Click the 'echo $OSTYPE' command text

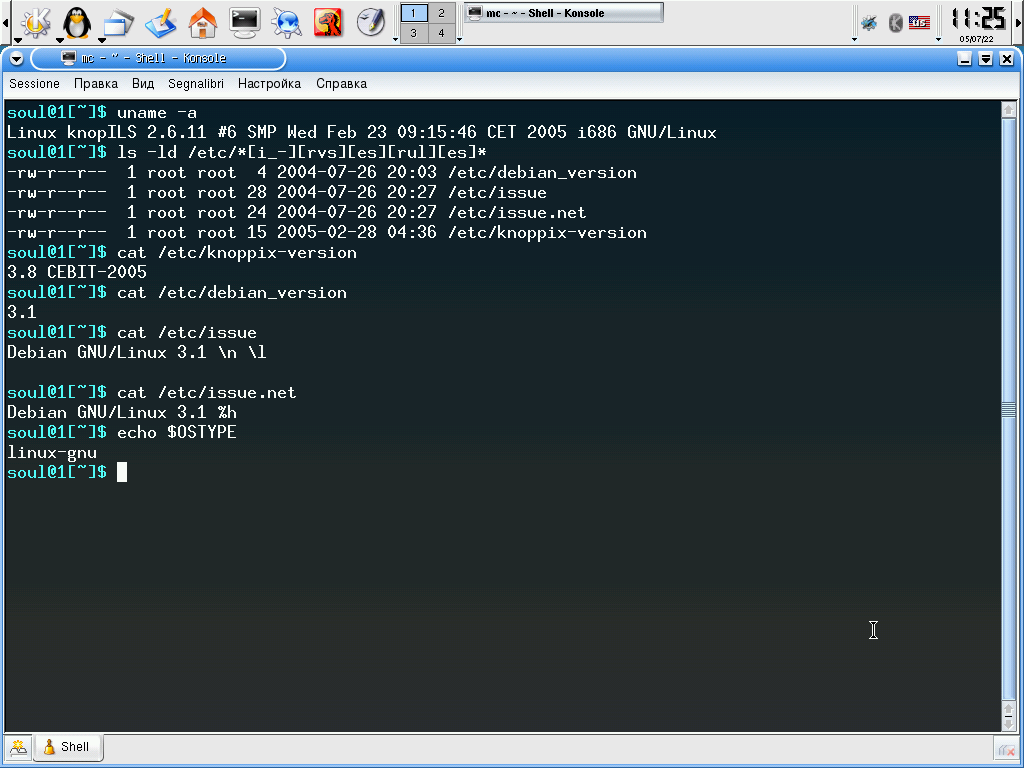[x=176, y=432]
